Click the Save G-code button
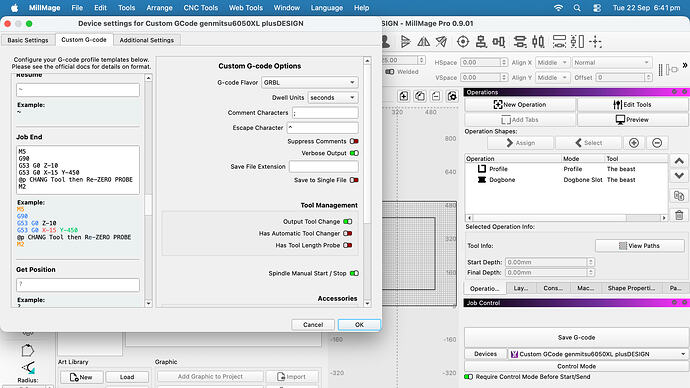The width and height of the screenshot is (690, 388). [x=576, y=337]
